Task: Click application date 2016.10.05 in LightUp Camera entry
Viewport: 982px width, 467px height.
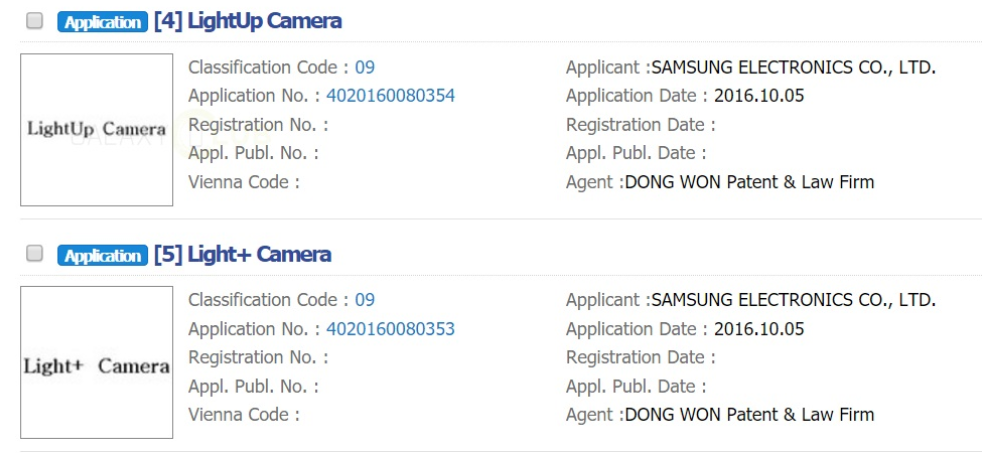Action: point(759,96)
